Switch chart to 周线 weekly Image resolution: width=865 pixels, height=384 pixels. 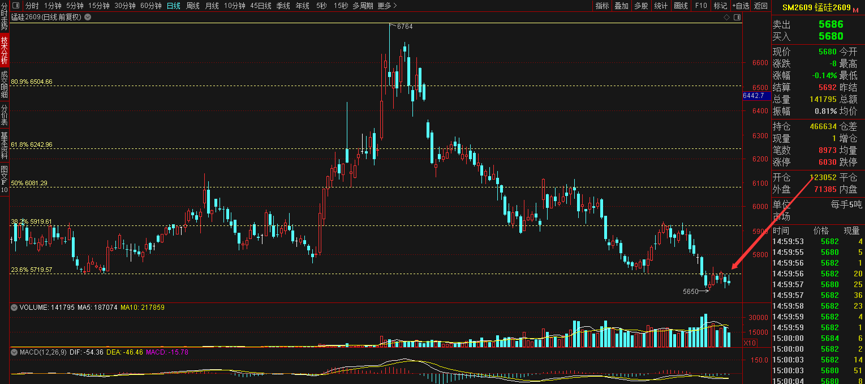(193, 6)
